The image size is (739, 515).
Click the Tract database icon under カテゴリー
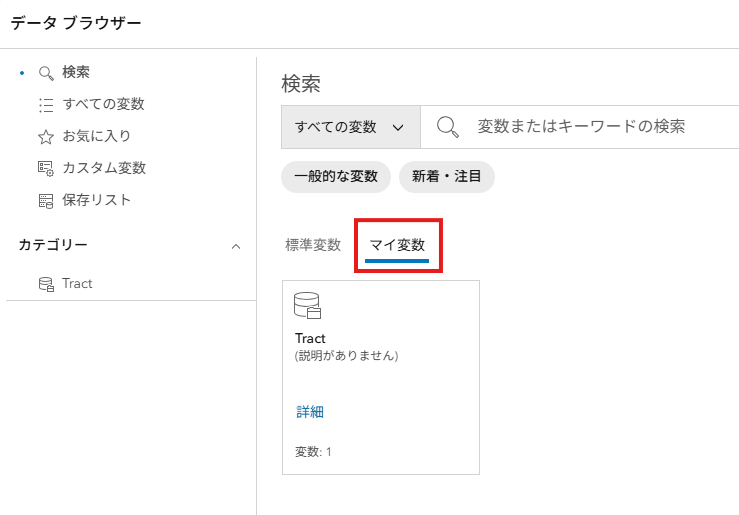[x=45, y=284]
